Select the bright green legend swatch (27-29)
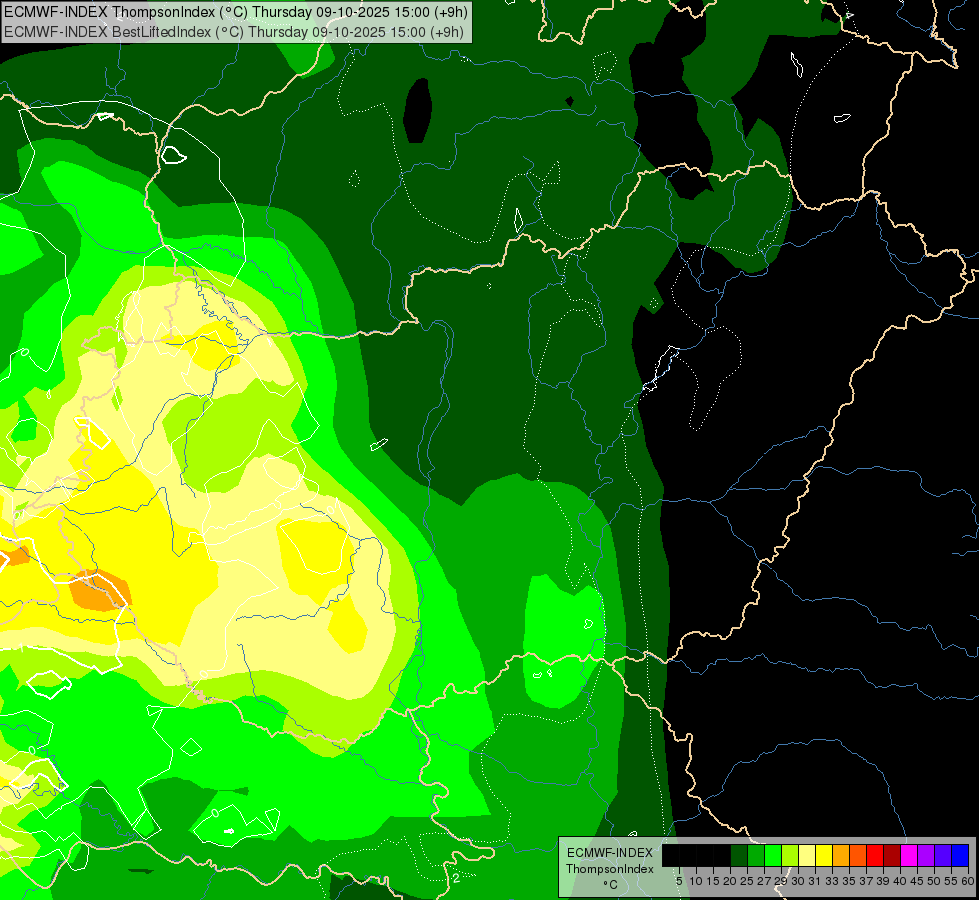Screen dimensions: 979x900 [x=773, y=855]
